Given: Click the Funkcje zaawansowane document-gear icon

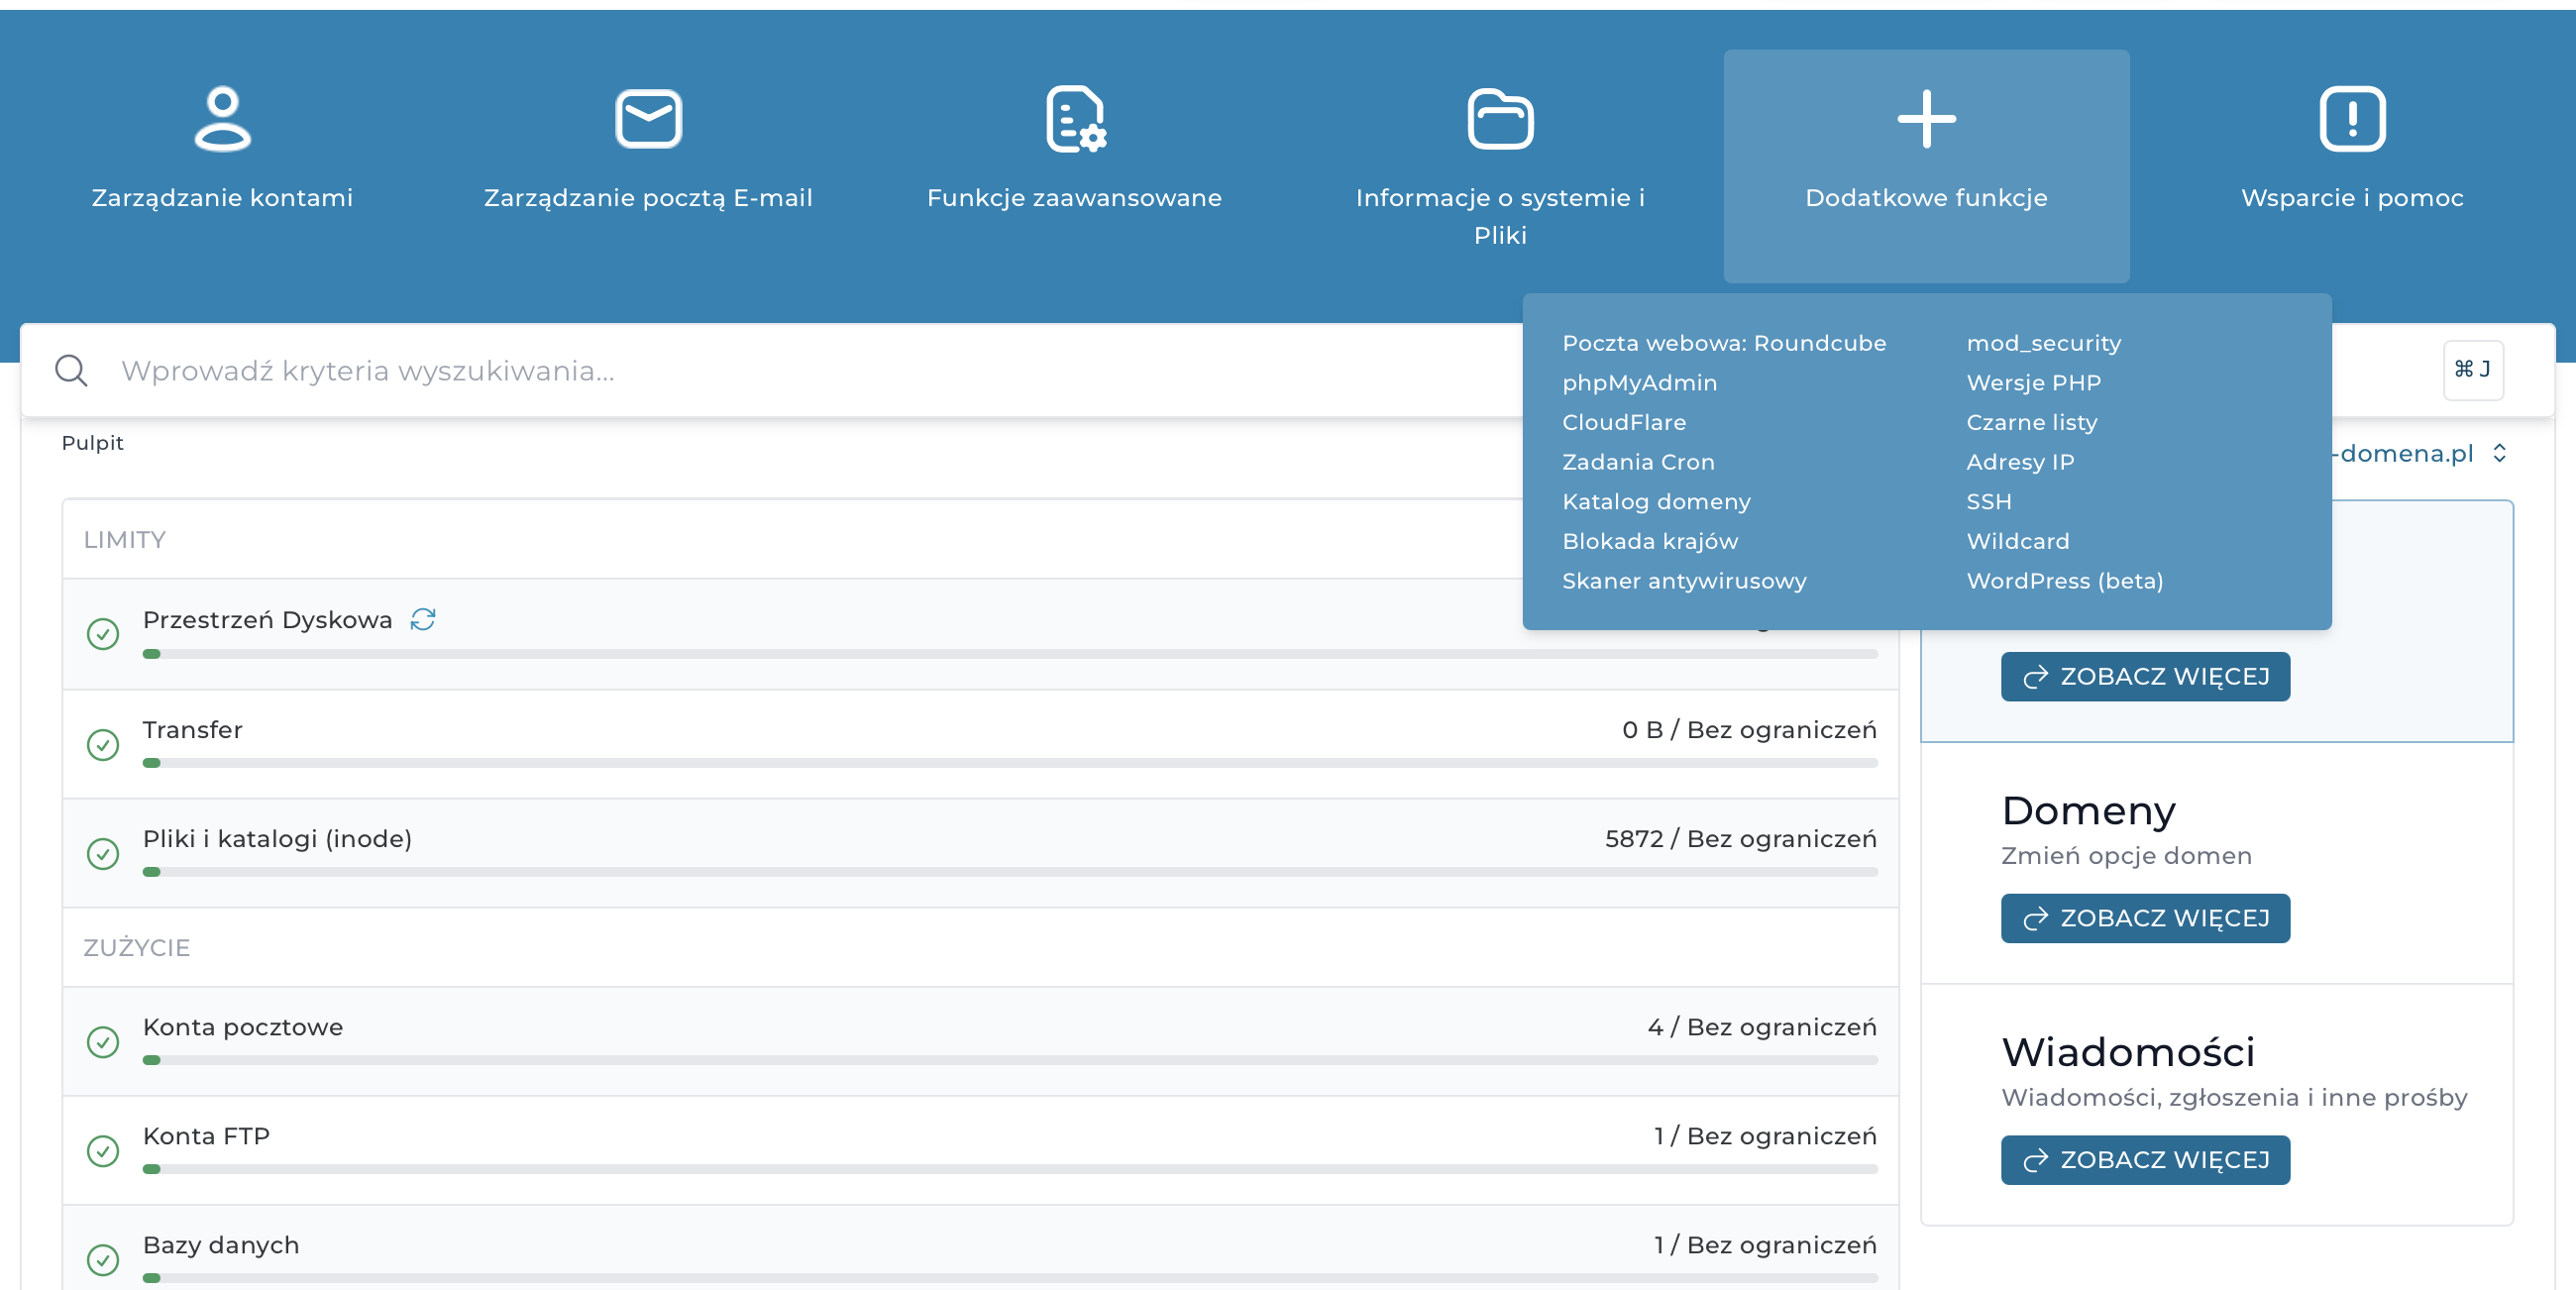Looking at the screenshot, I should (x=1075, y=118).
